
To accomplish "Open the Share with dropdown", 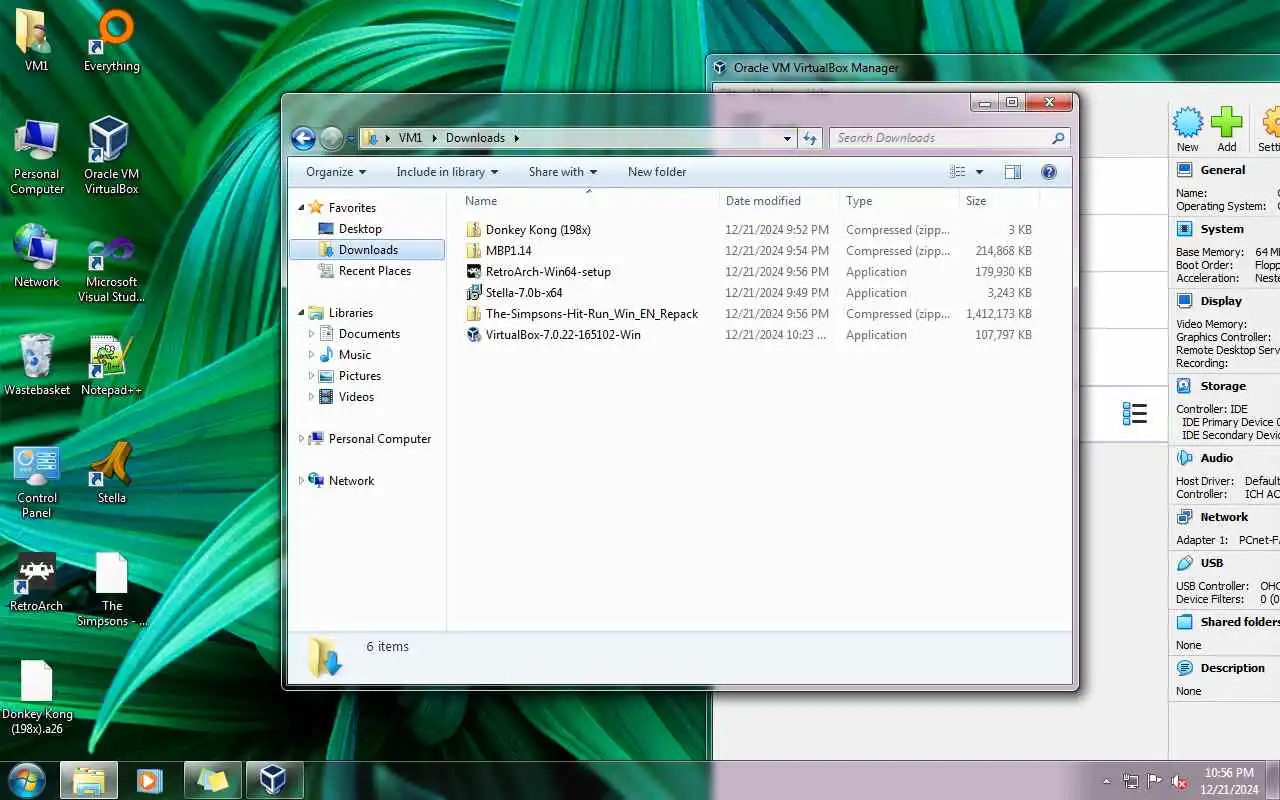I will 563,172.
